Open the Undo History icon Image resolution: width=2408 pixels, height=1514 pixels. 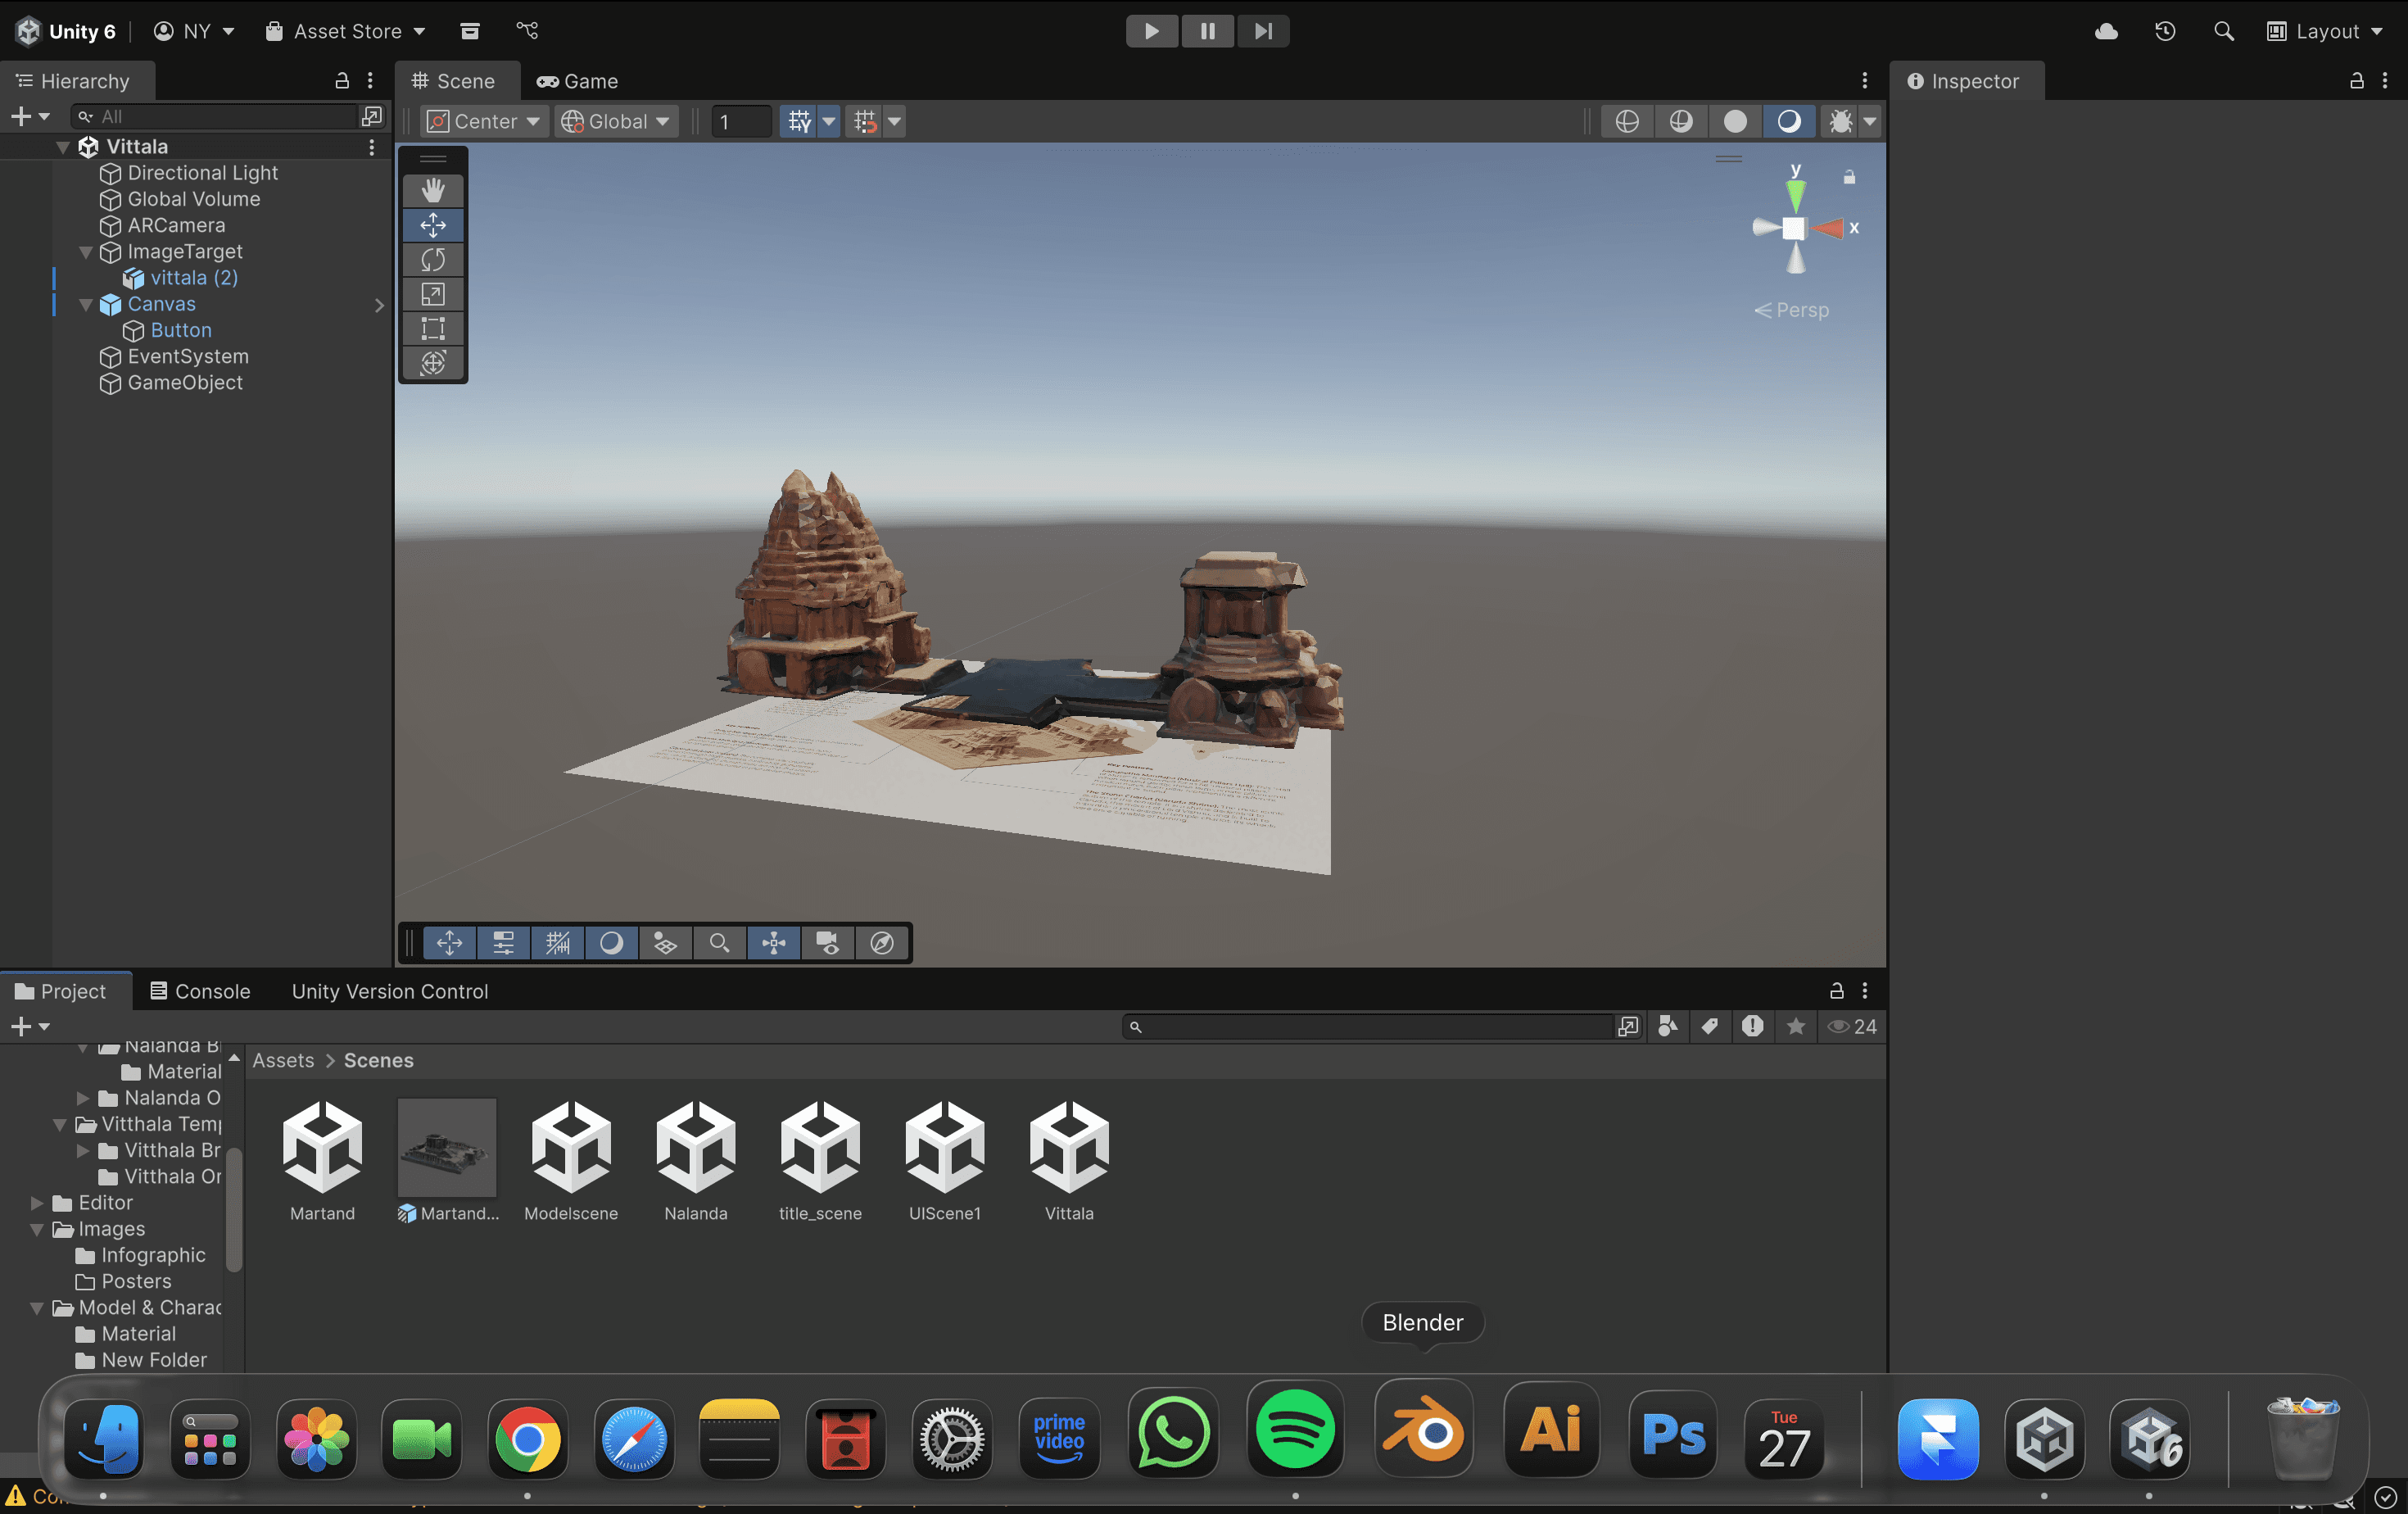2165,31
